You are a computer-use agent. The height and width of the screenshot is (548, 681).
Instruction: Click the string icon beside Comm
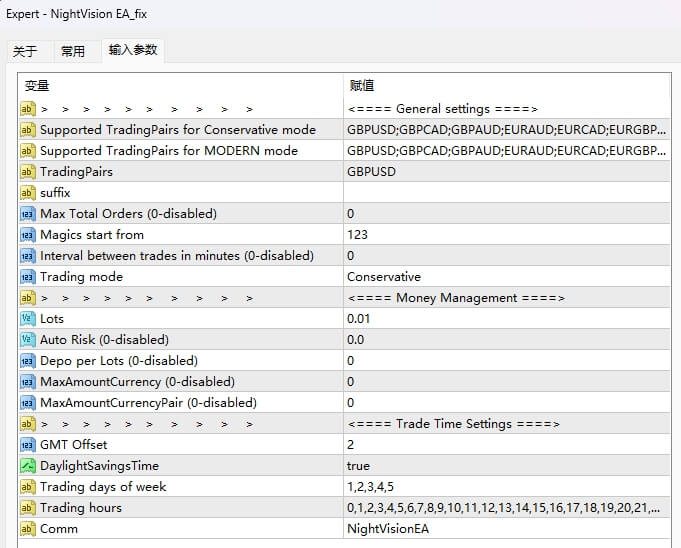pyautogui.click(x=28, y=528)
